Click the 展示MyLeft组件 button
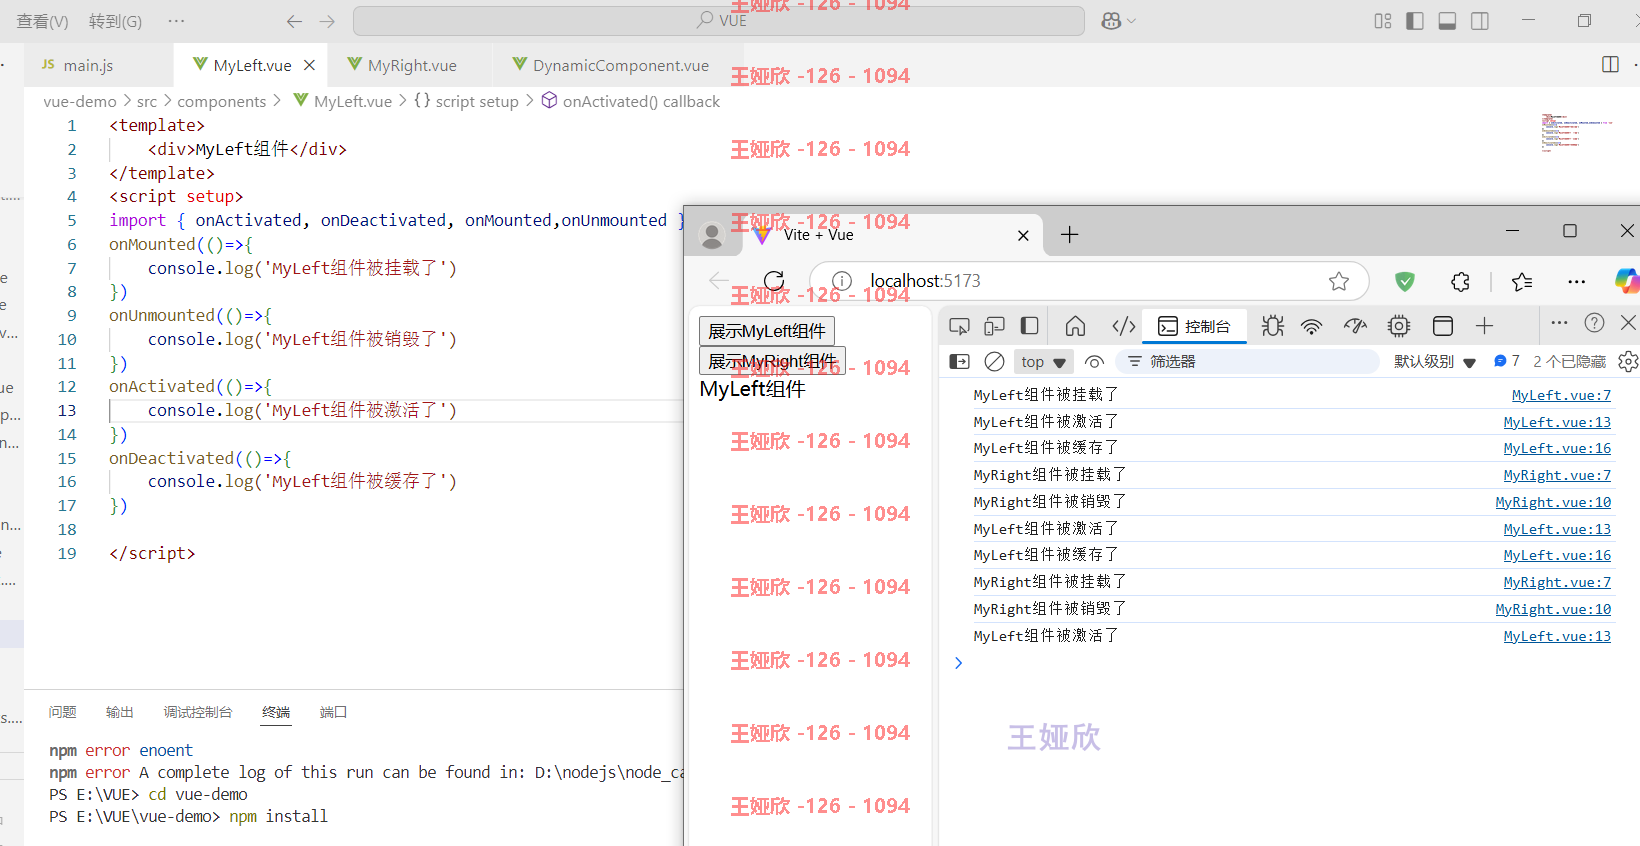The image size is (1640, 846). 767,331
